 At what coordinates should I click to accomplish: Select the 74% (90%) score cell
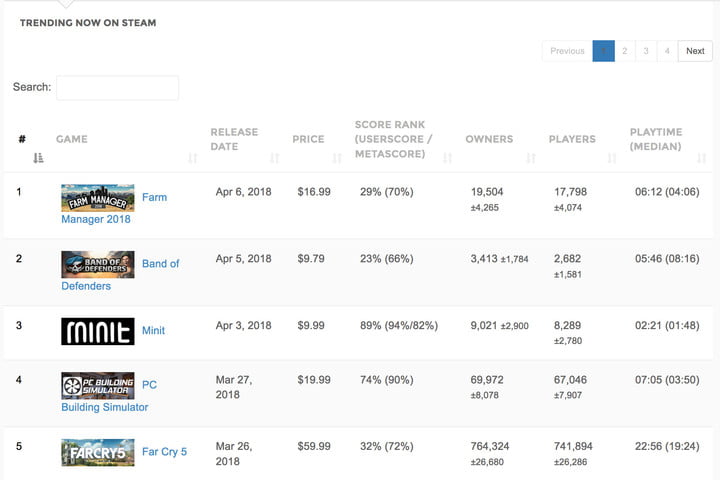(387, 380)
